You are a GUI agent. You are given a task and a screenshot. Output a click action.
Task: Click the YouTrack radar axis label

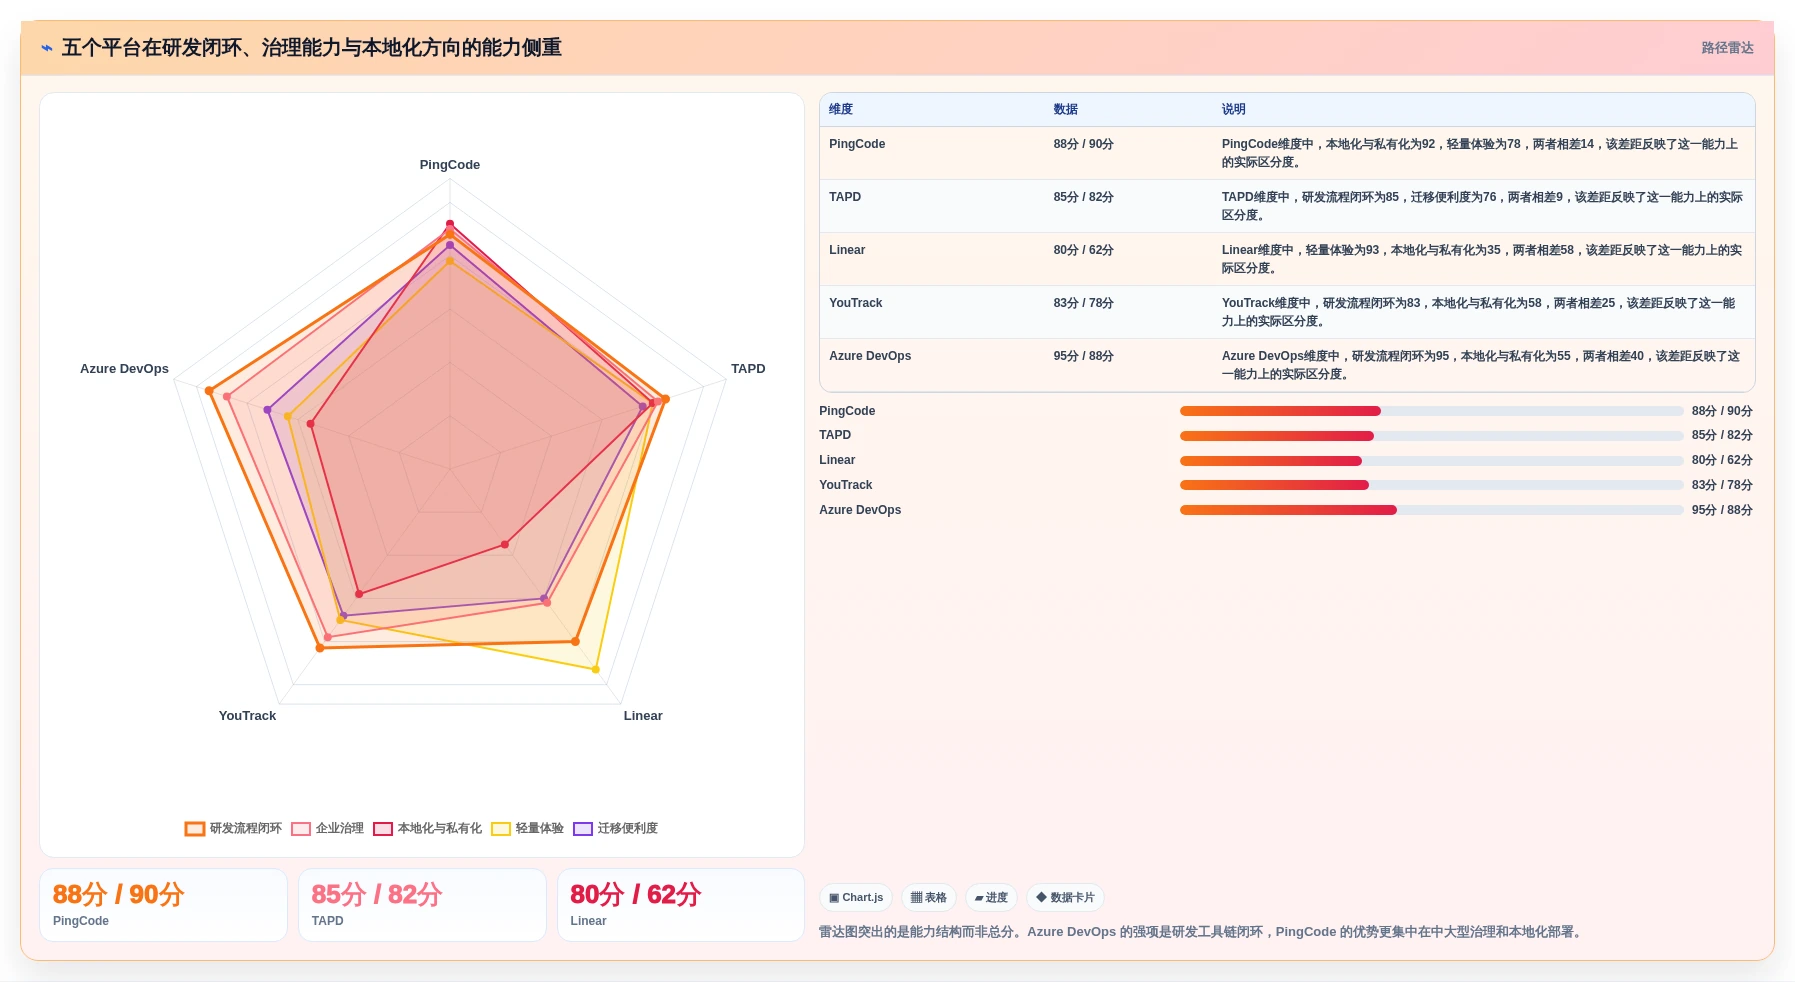pos(247,716)
